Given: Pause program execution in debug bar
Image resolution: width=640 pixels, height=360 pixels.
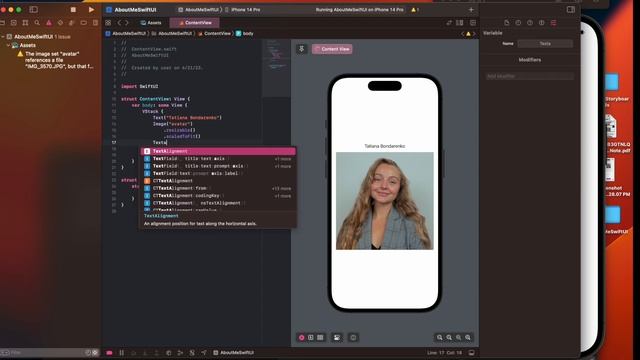Looking at the screenshot, I should [x=121, y=353].
